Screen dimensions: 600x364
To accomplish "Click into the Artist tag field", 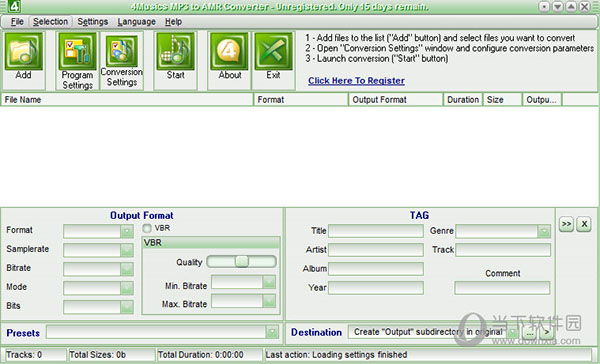I will [x=376, y=250].
